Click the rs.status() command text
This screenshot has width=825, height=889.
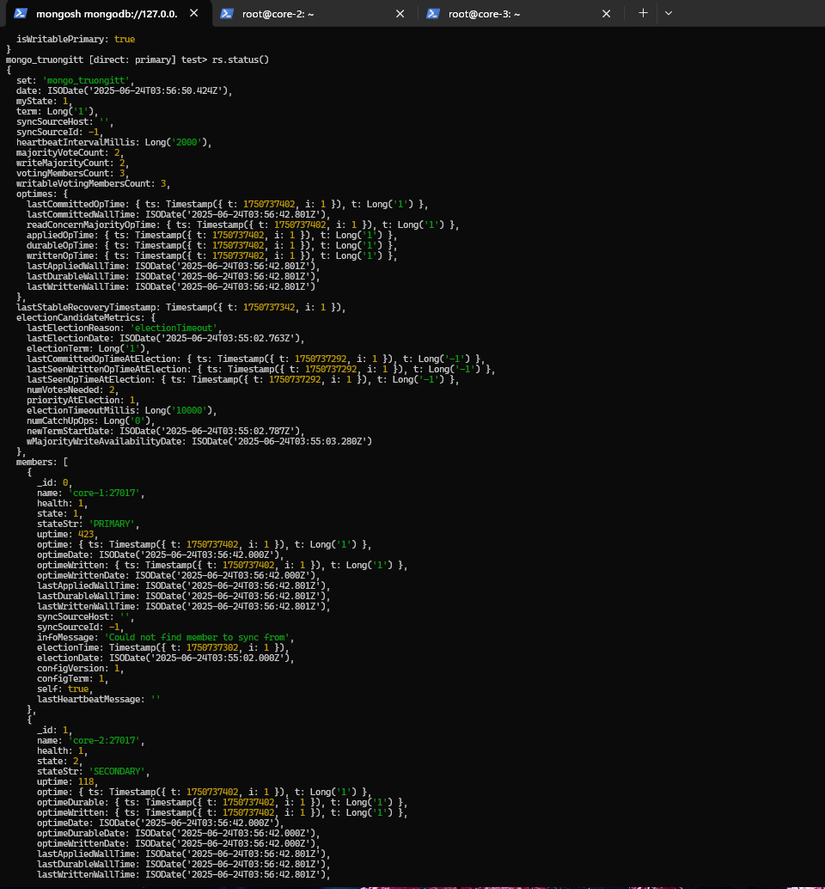pos(240,60)
